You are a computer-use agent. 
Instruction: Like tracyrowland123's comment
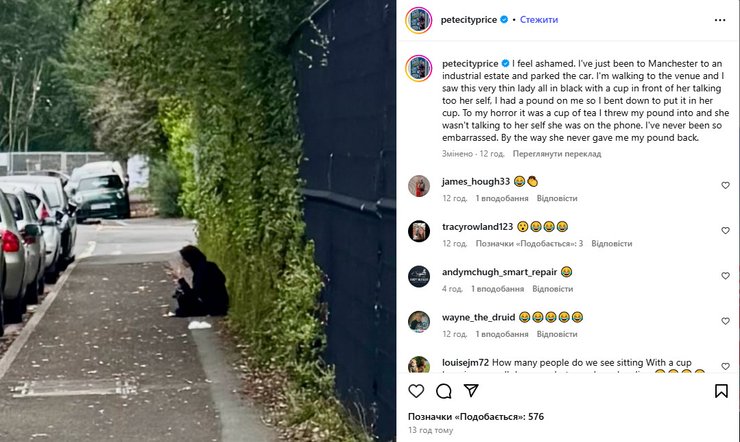[x=725, y=231]
